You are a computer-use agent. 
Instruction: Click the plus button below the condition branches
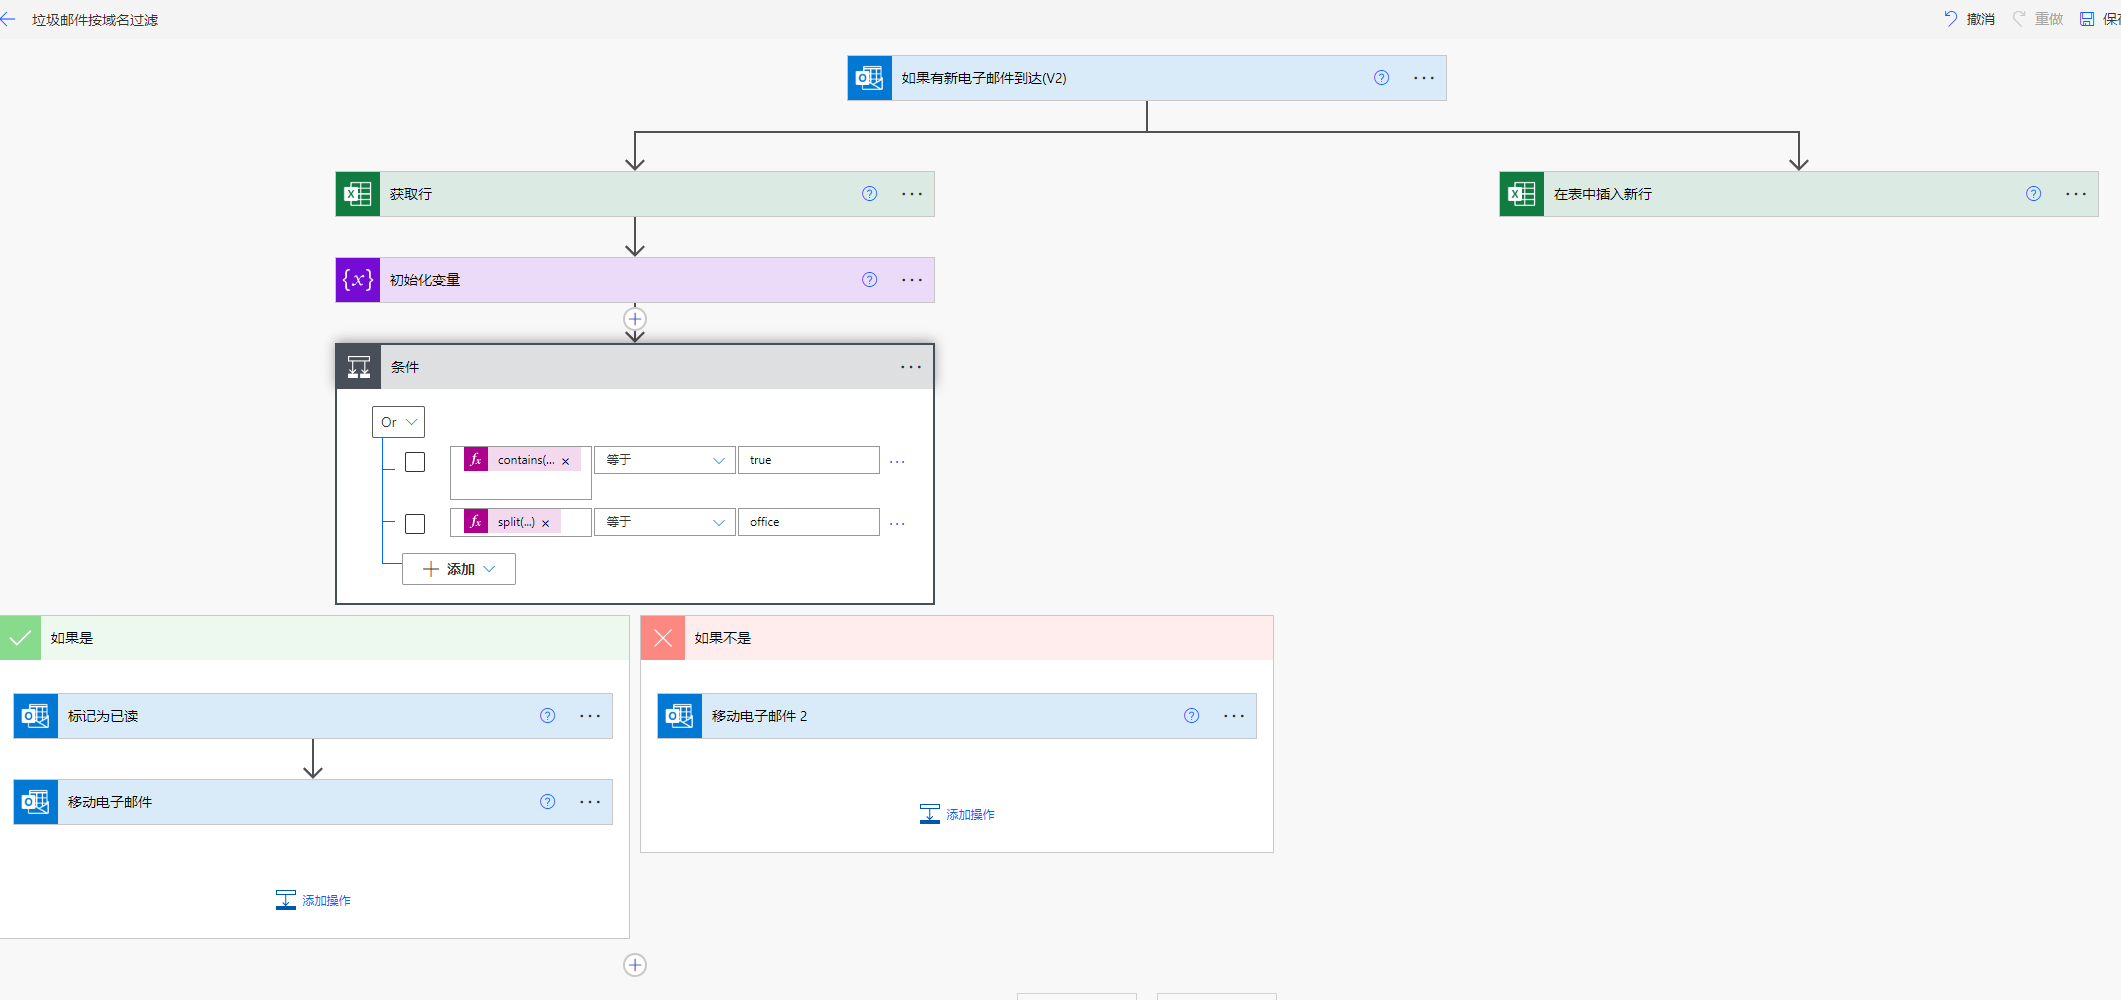pos(635,965)
